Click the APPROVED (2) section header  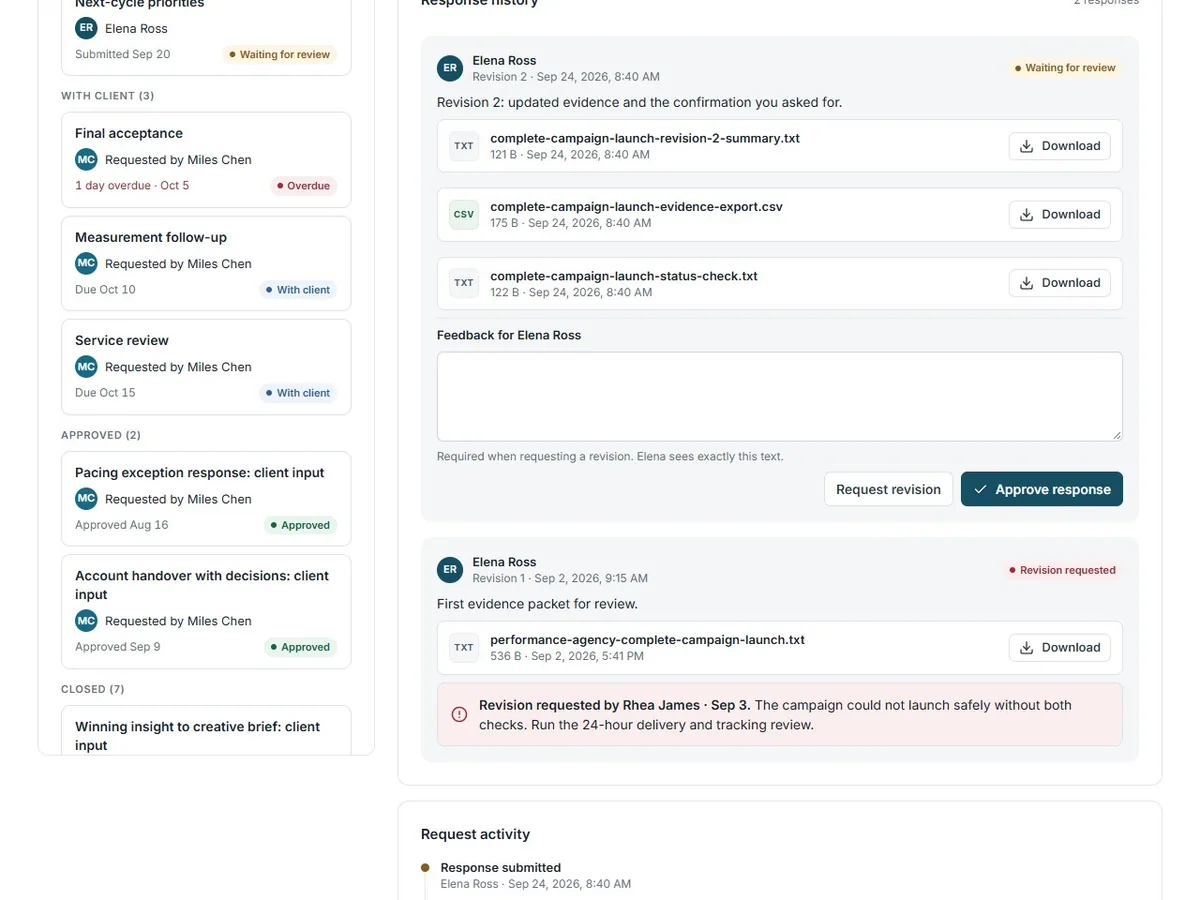pos(101,435)
